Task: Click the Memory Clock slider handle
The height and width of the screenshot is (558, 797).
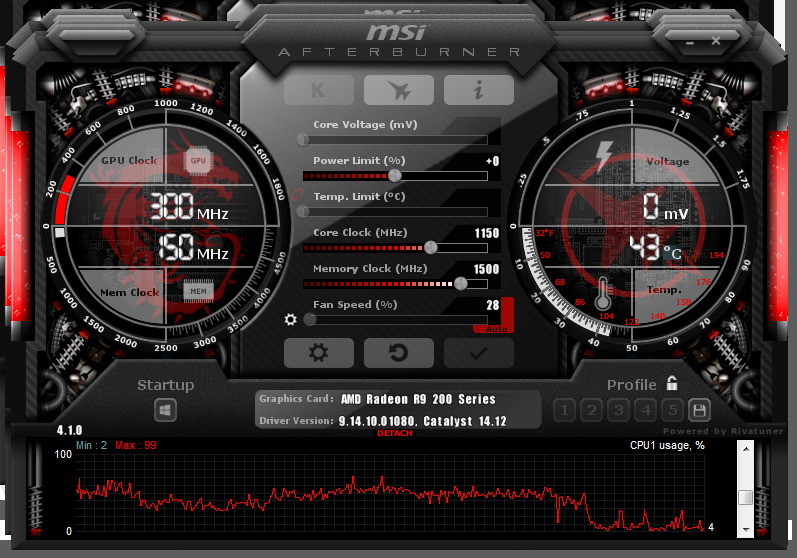Action: pos(461,284)
